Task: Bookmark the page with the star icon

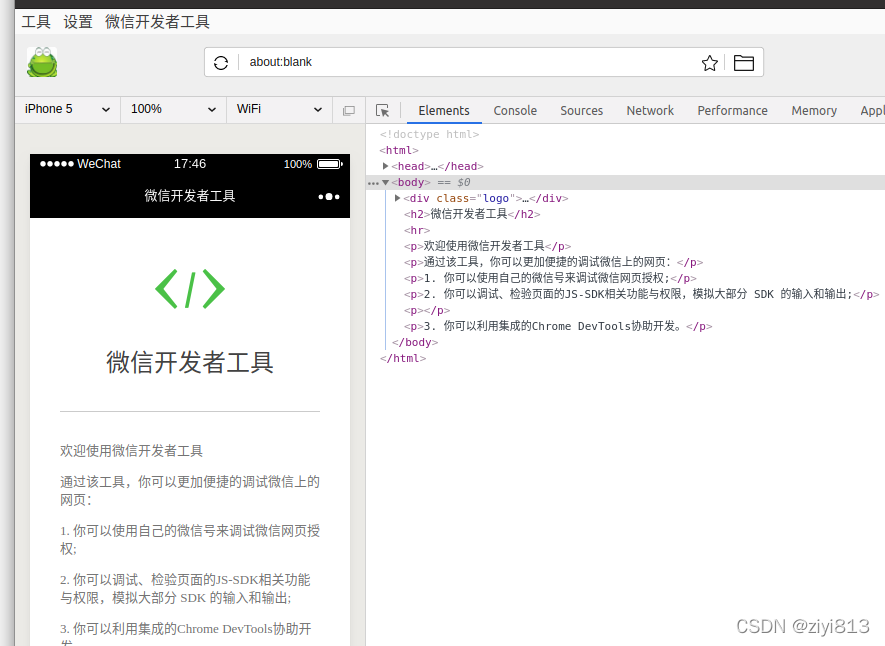Action: (709, 63)
